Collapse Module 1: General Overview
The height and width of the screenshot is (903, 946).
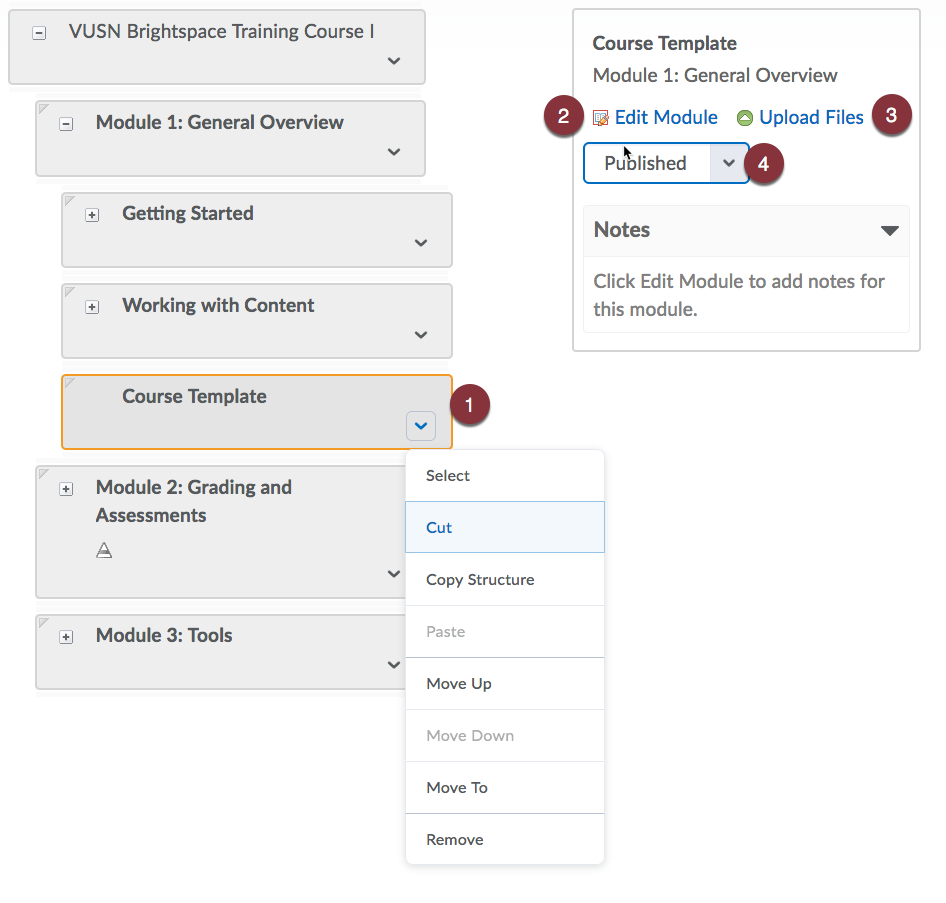(x=66, y=124)
